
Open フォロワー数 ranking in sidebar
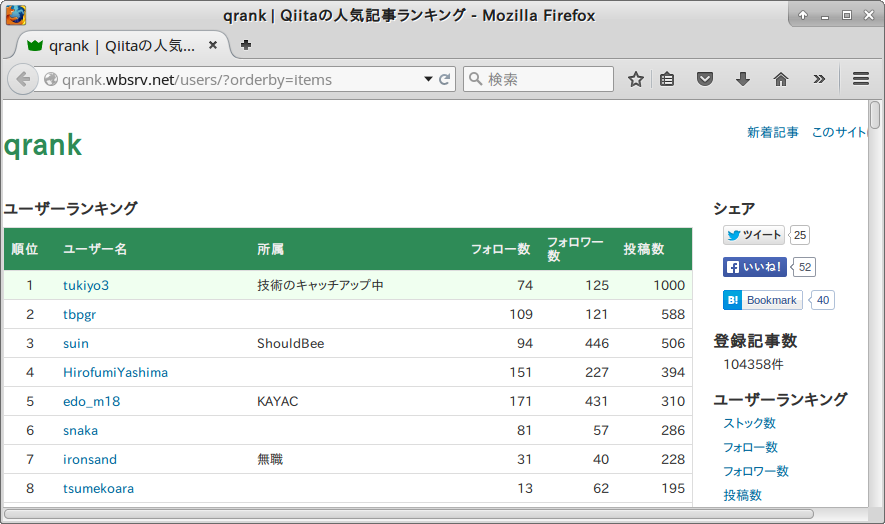[756, 471]
